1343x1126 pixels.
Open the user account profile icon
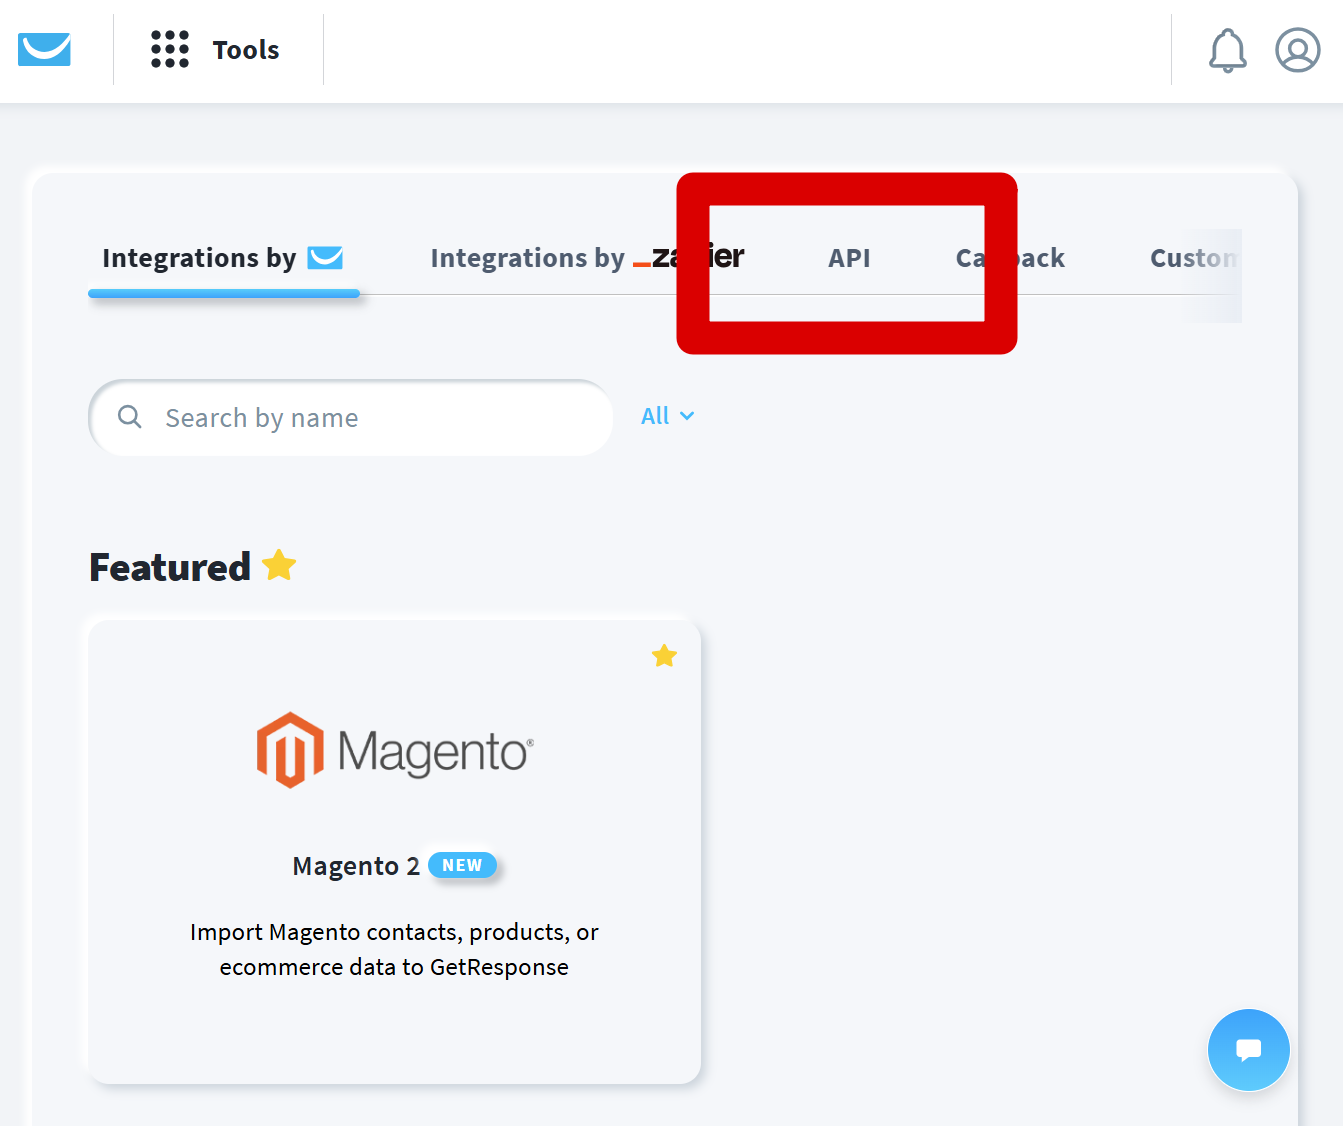point(1297,50)
